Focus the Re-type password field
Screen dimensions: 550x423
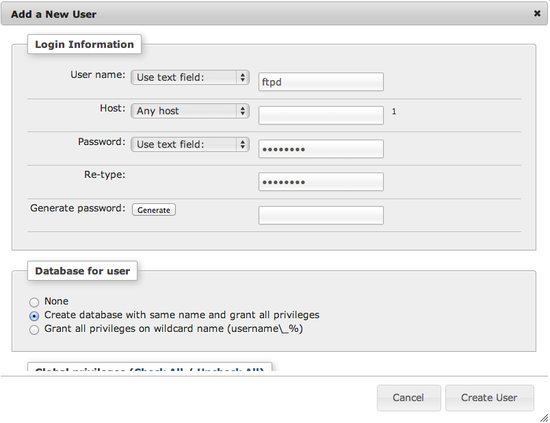coord(321,182)
